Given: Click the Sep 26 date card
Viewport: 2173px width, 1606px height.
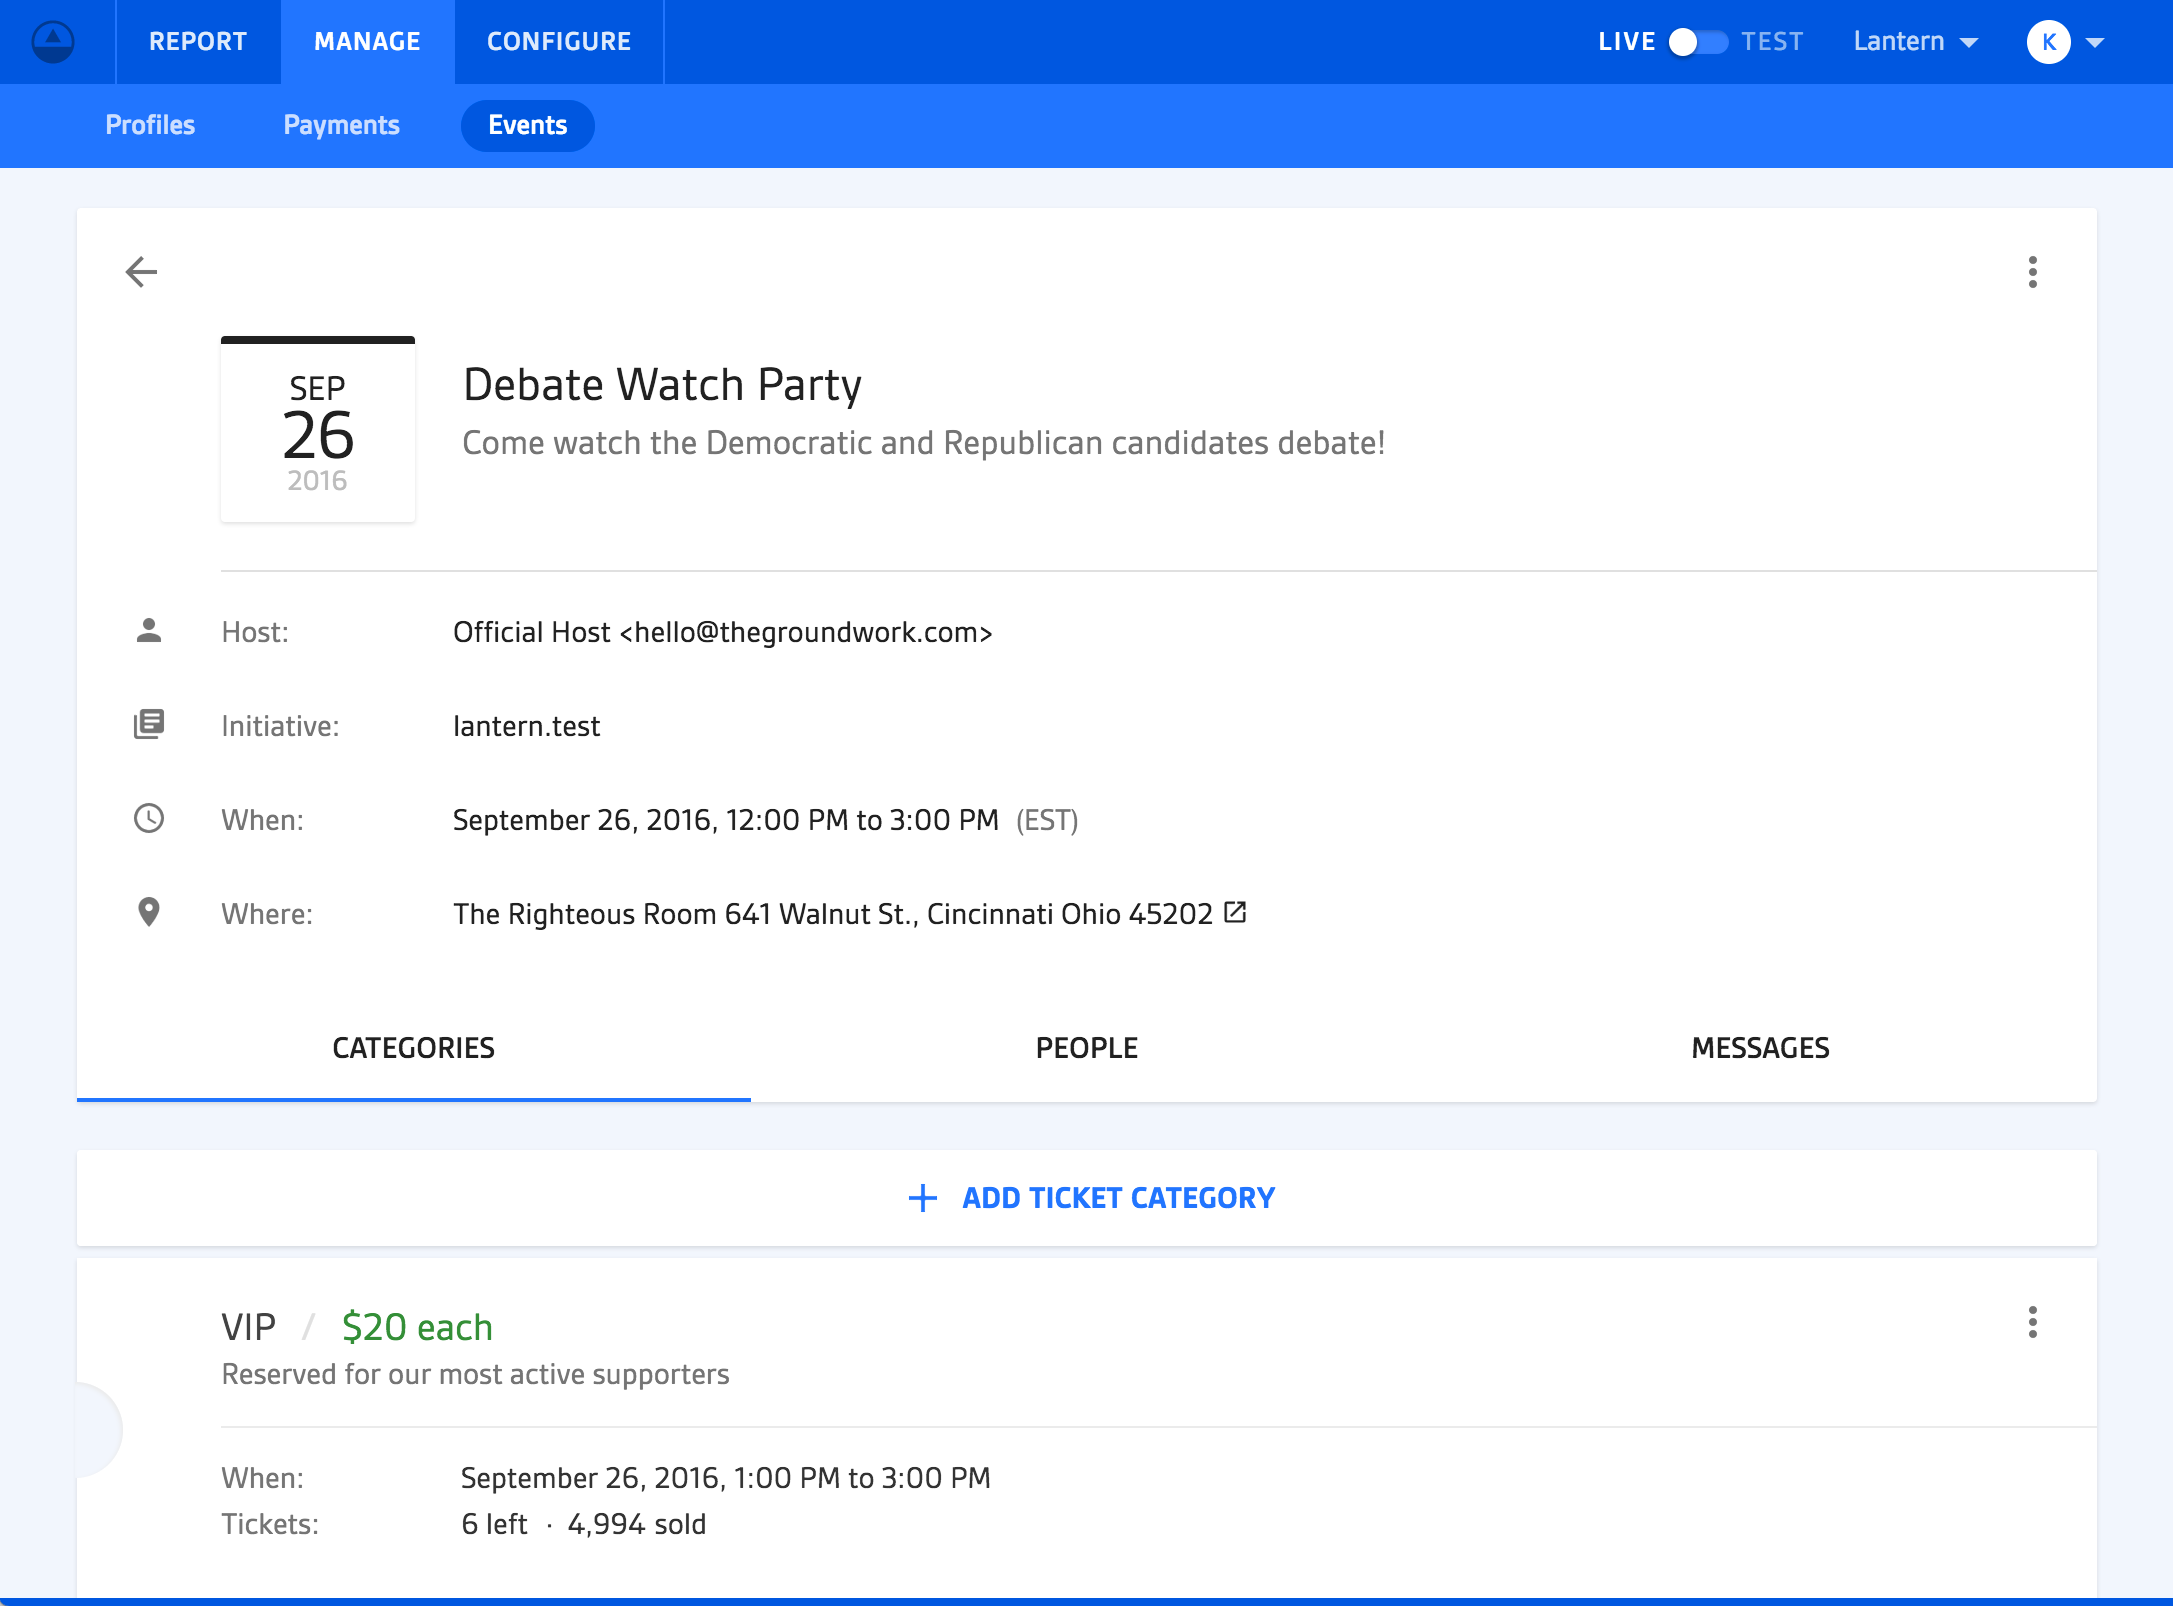Looking at the screenshot, I should [x=318, y=431].
